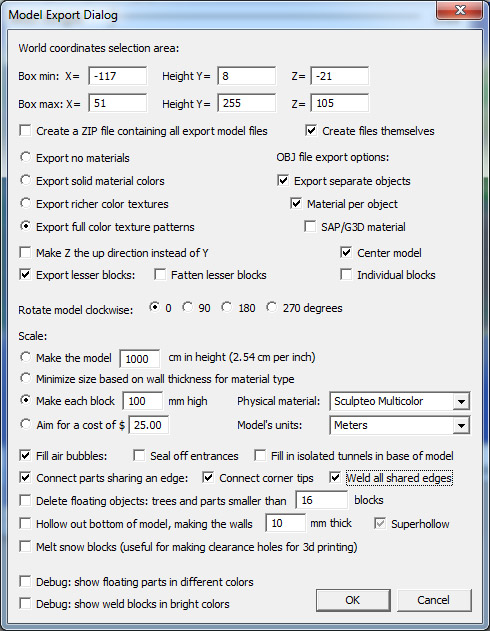Enable Create a ZIP file checkbox
Image resolution: width=490 pixels, height=631 pixels.
[x=25, y=131]
